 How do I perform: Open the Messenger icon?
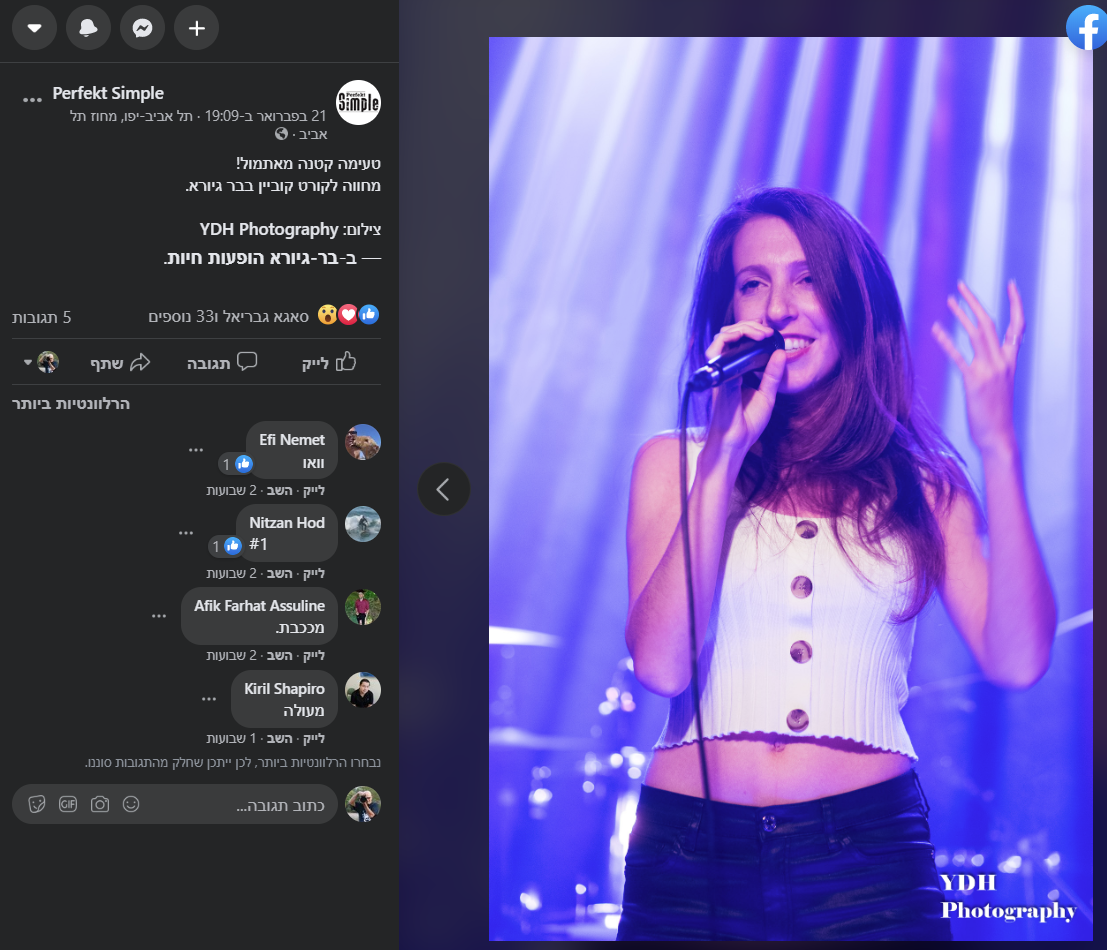pos(143,28)
